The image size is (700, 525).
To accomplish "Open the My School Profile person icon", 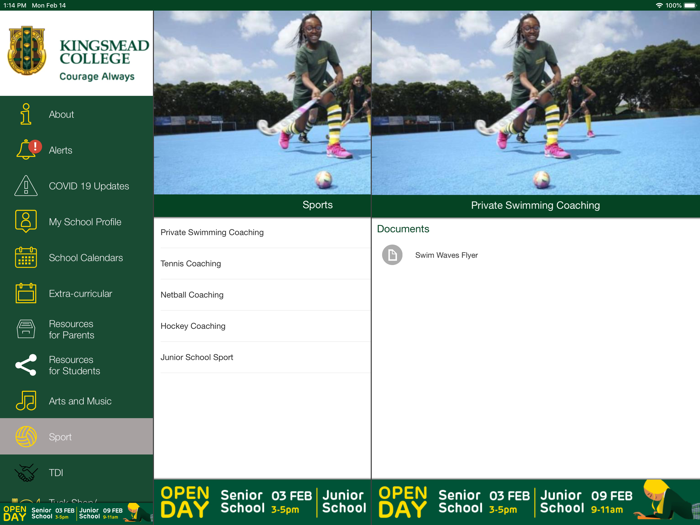I will (26, 221).
